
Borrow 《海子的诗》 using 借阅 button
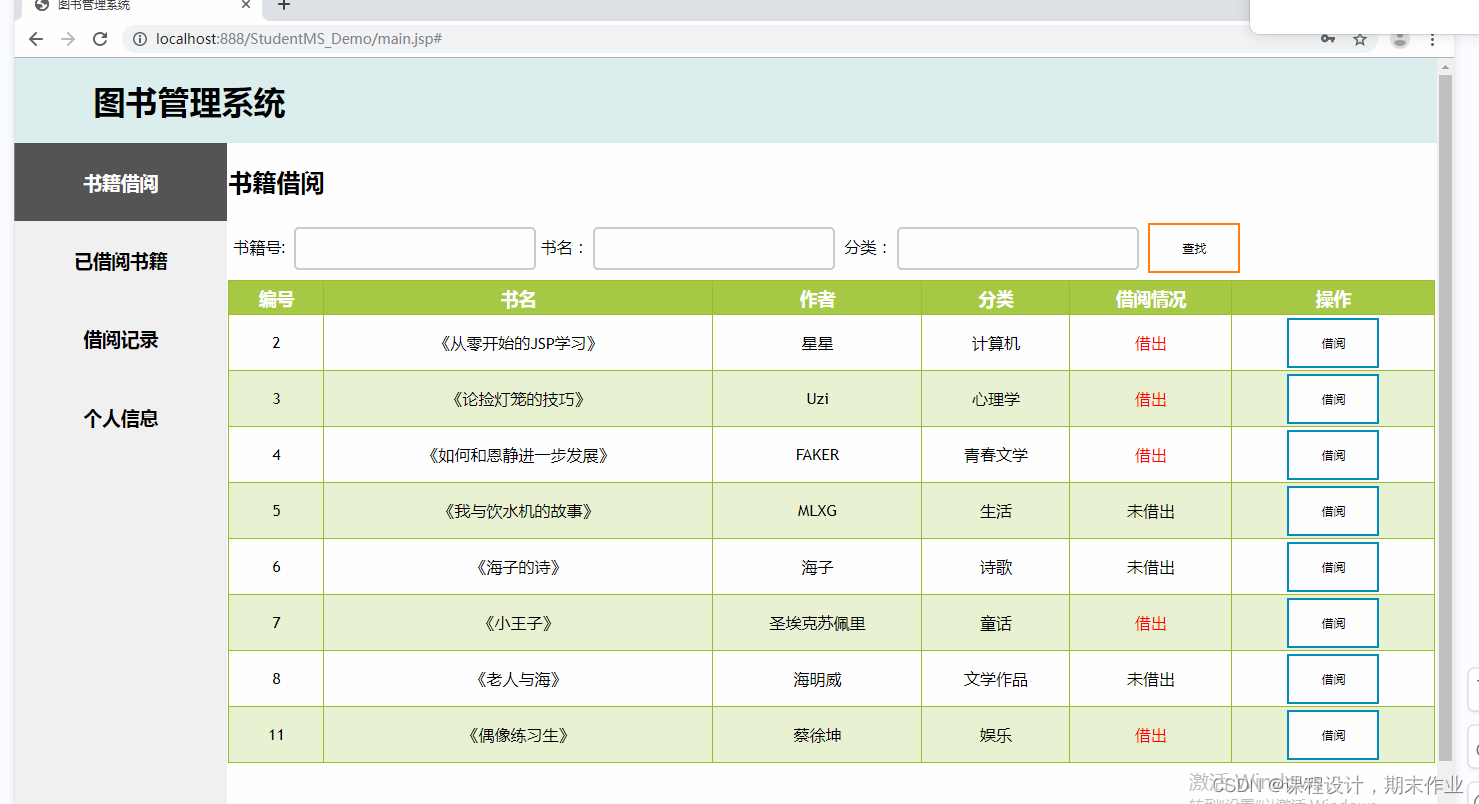pyautogui.click(x=1333, y=567)
